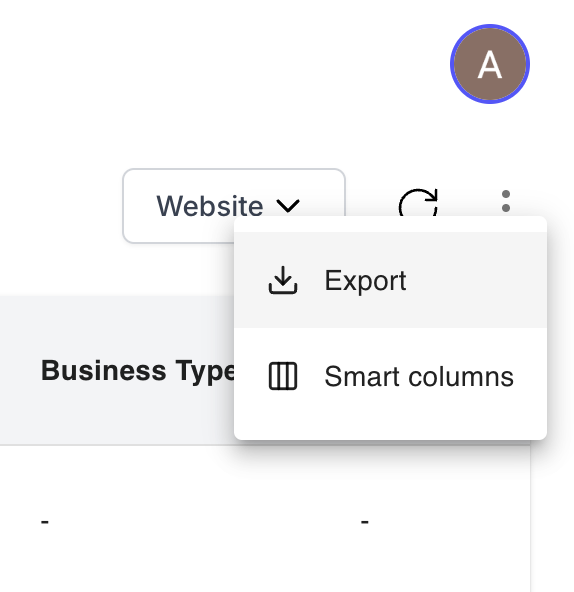The height and width of the screenshot is (592, 574).
Task: Click the Export text label
Action: [365, 281]
